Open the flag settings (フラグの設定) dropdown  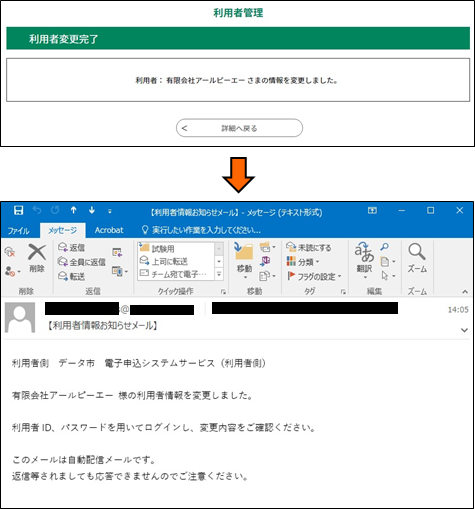click(x=314, y=276)
